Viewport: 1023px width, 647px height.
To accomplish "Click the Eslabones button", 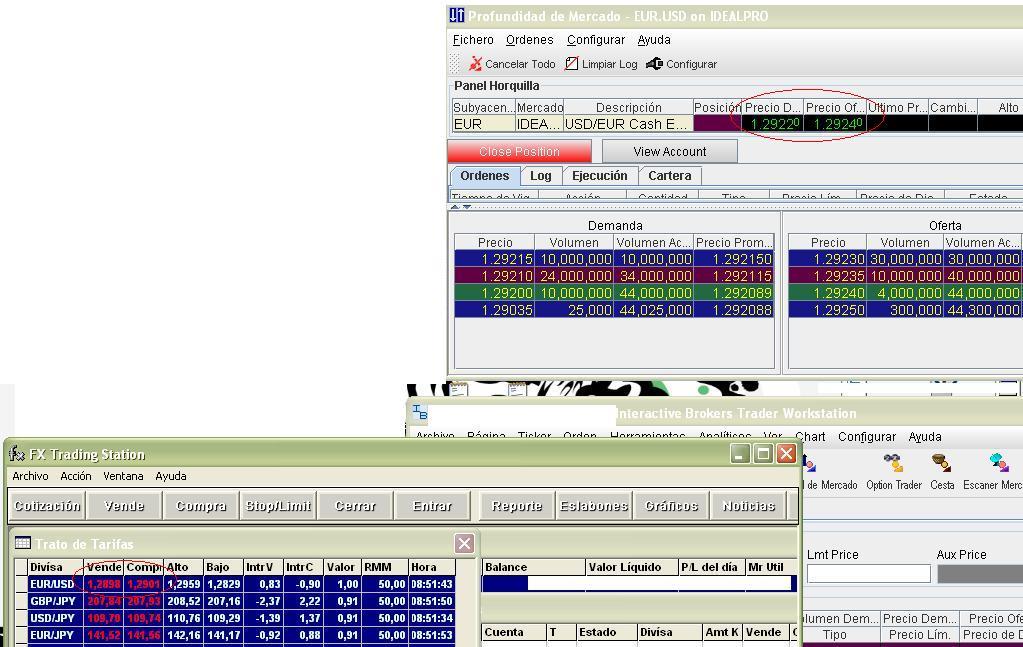I will (x=594, y=505).
